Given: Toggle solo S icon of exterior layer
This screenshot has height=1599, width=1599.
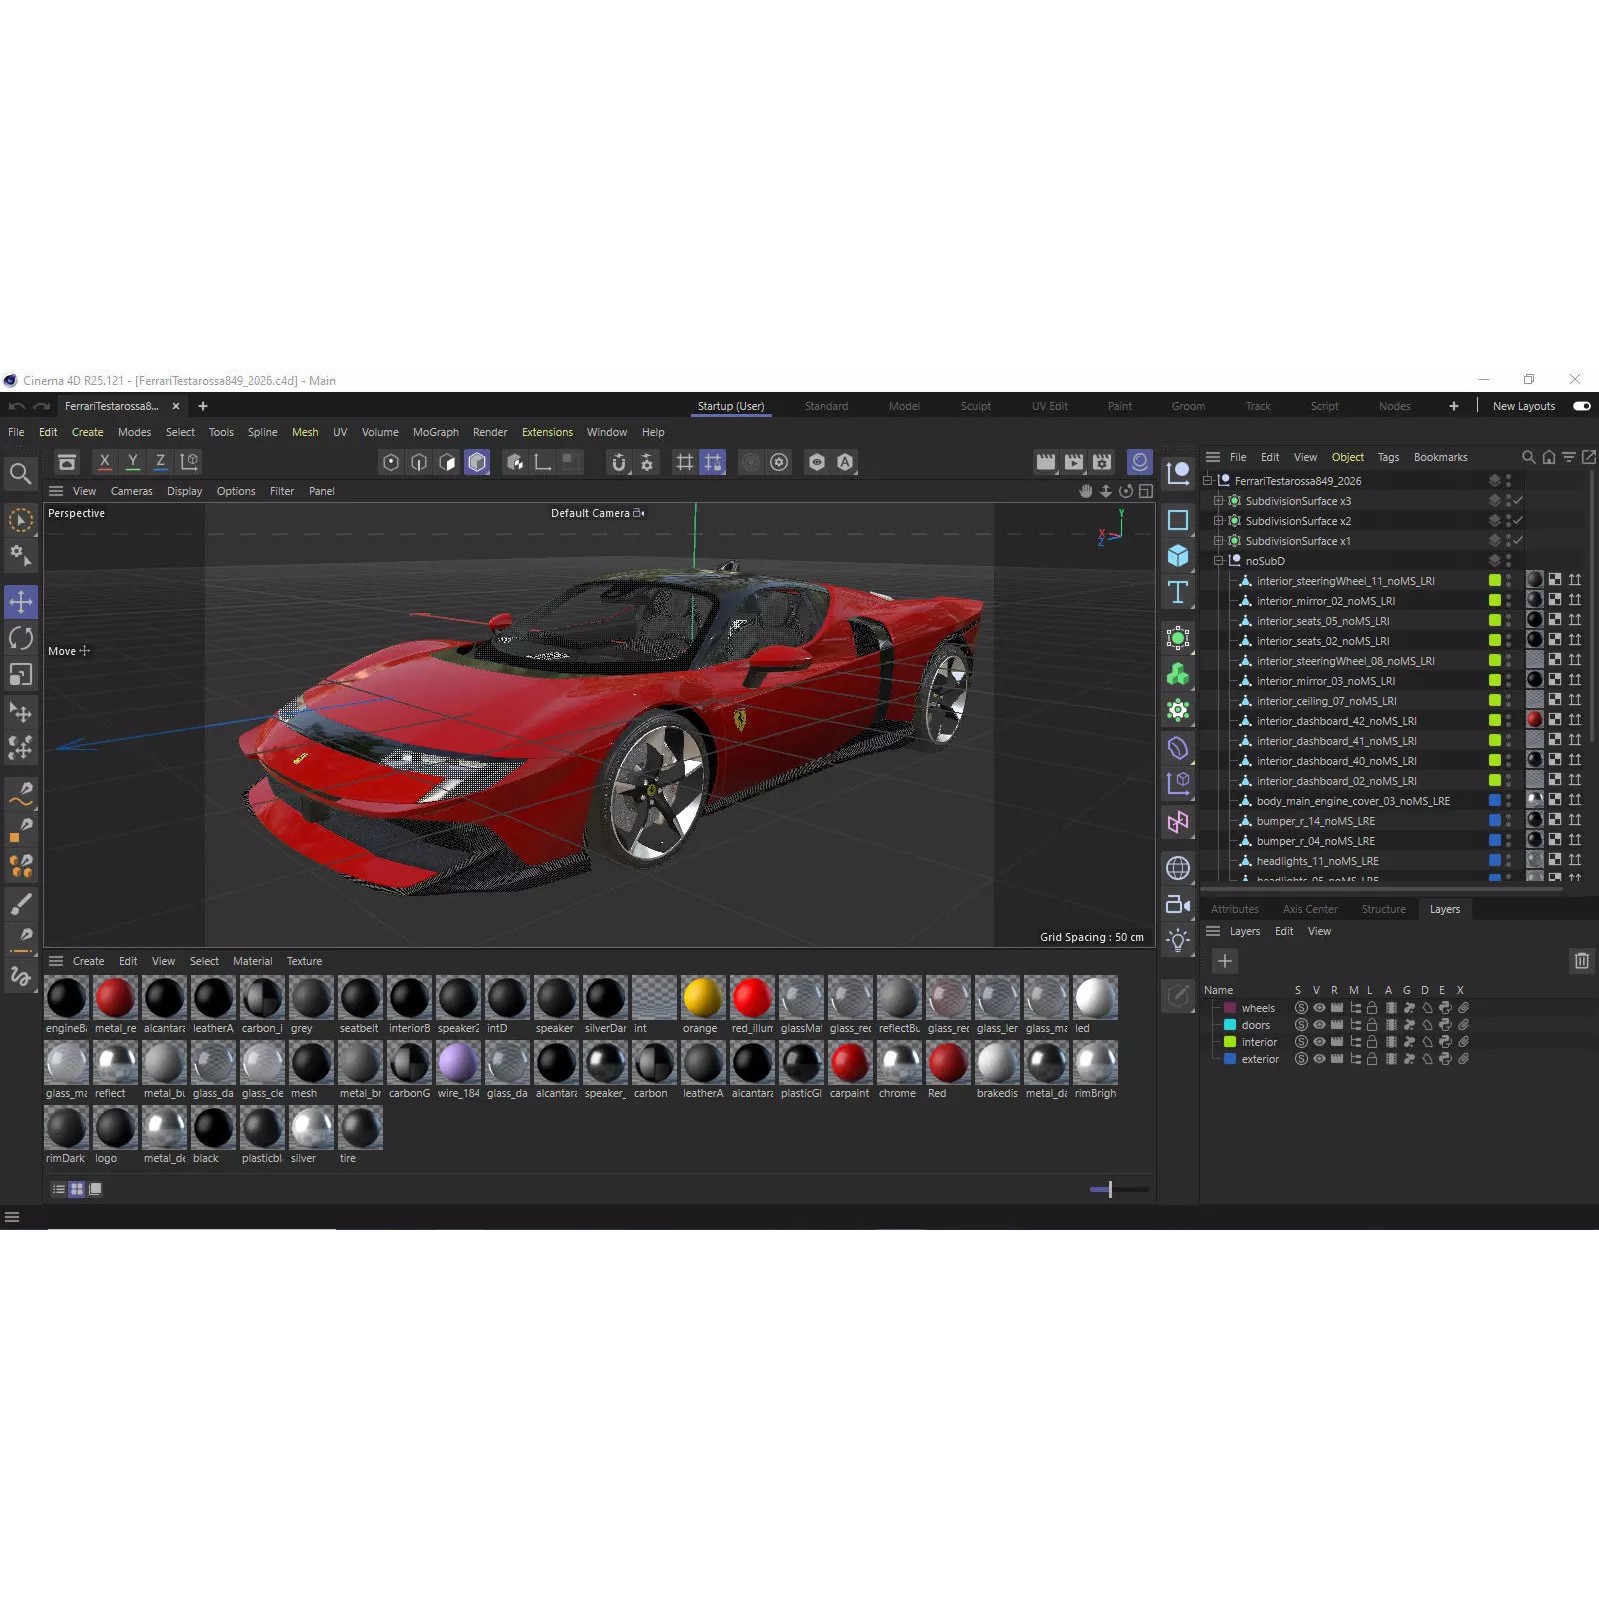Looking at the screenshot, I should tap(1301, 1059).
